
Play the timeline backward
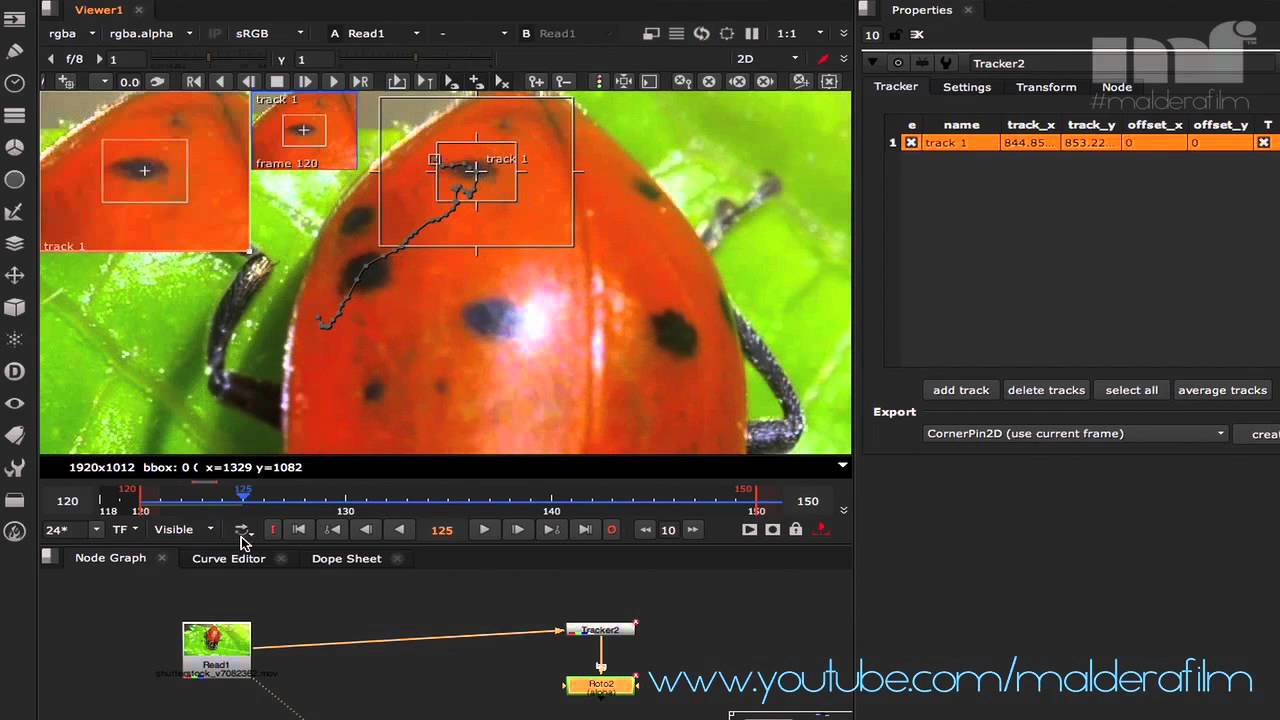399,530
